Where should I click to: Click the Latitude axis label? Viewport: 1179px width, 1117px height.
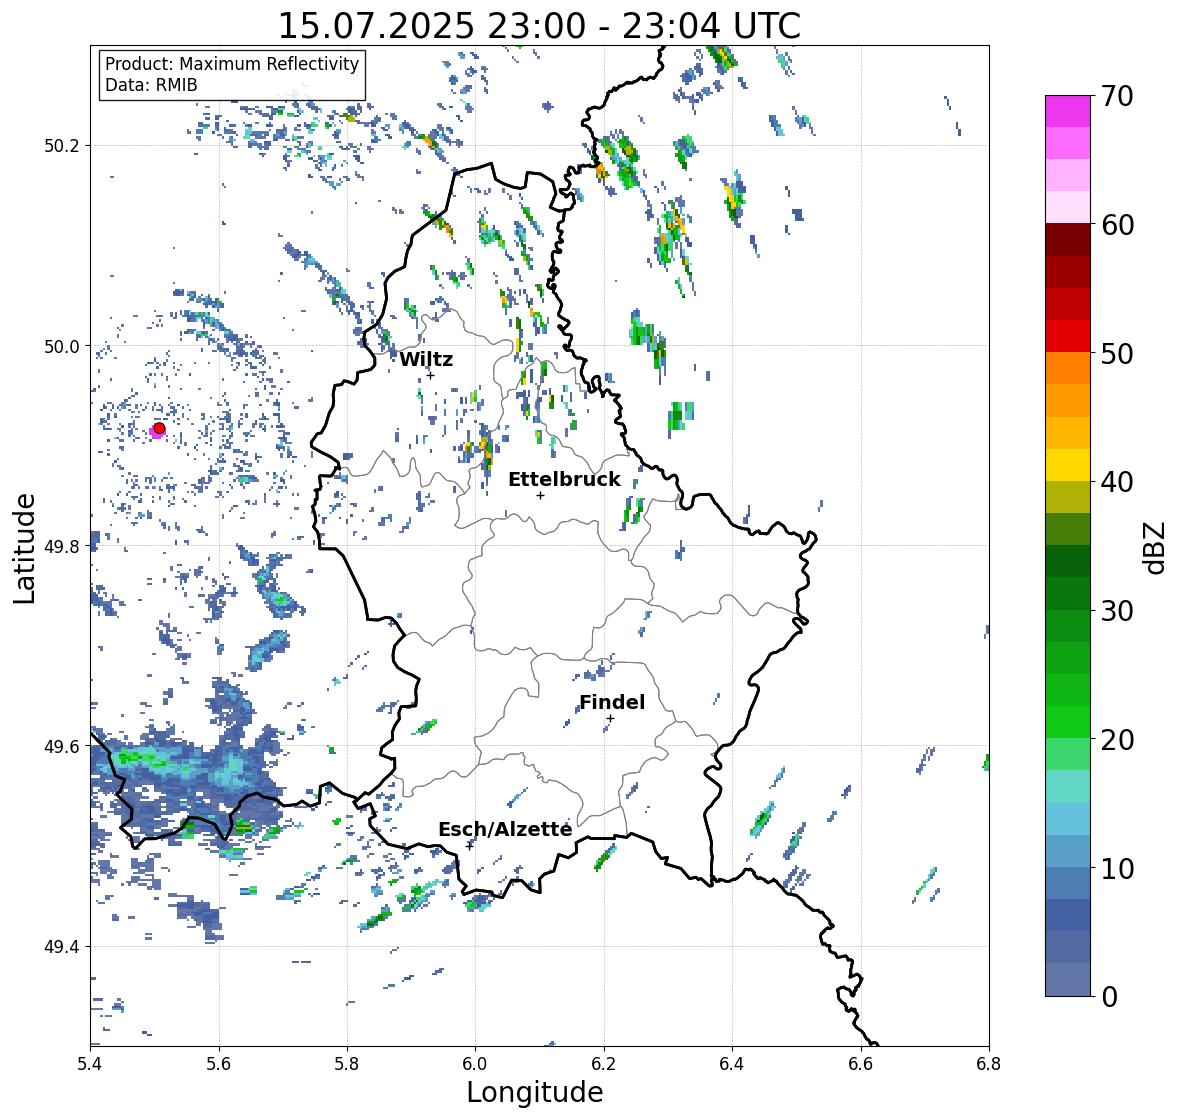tap(25, 548)
